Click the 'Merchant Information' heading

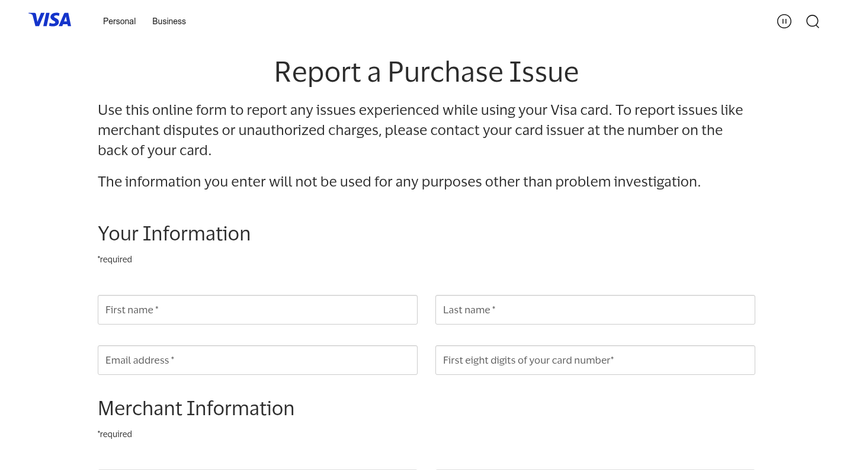196,408
